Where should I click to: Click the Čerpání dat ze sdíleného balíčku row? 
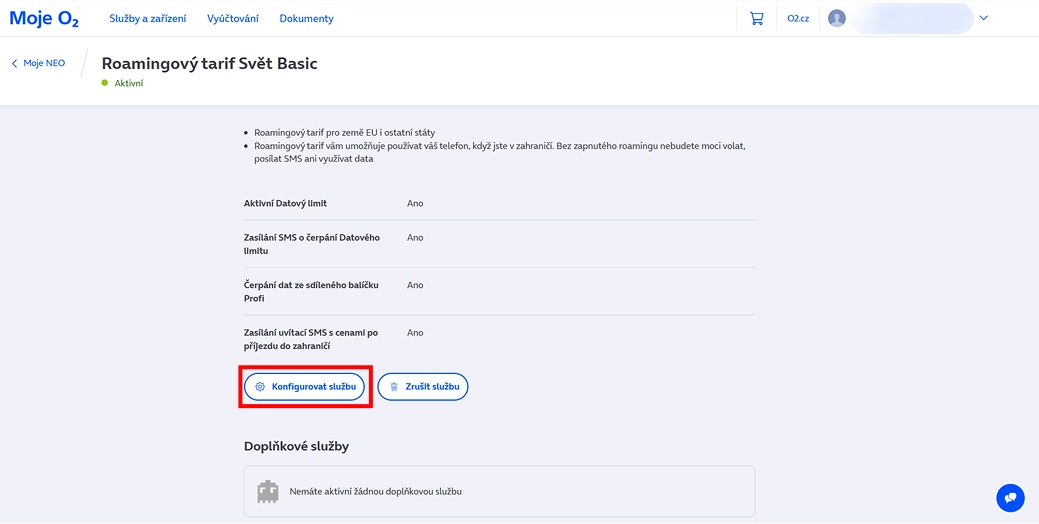pyautogui.click(x=499, y=291)
